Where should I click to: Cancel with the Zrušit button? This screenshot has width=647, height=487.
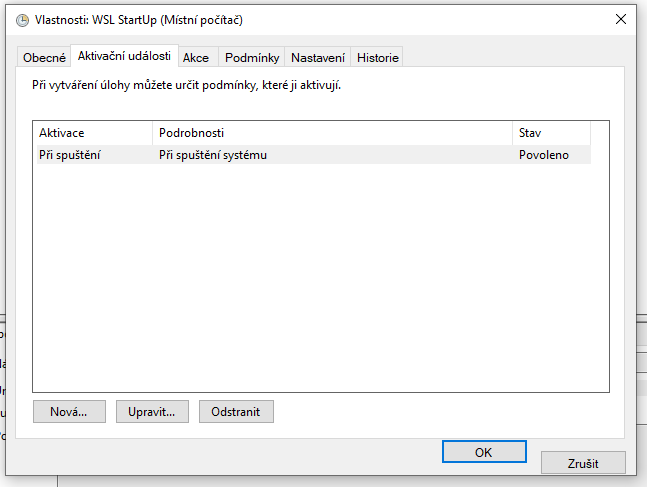point(583,463)
